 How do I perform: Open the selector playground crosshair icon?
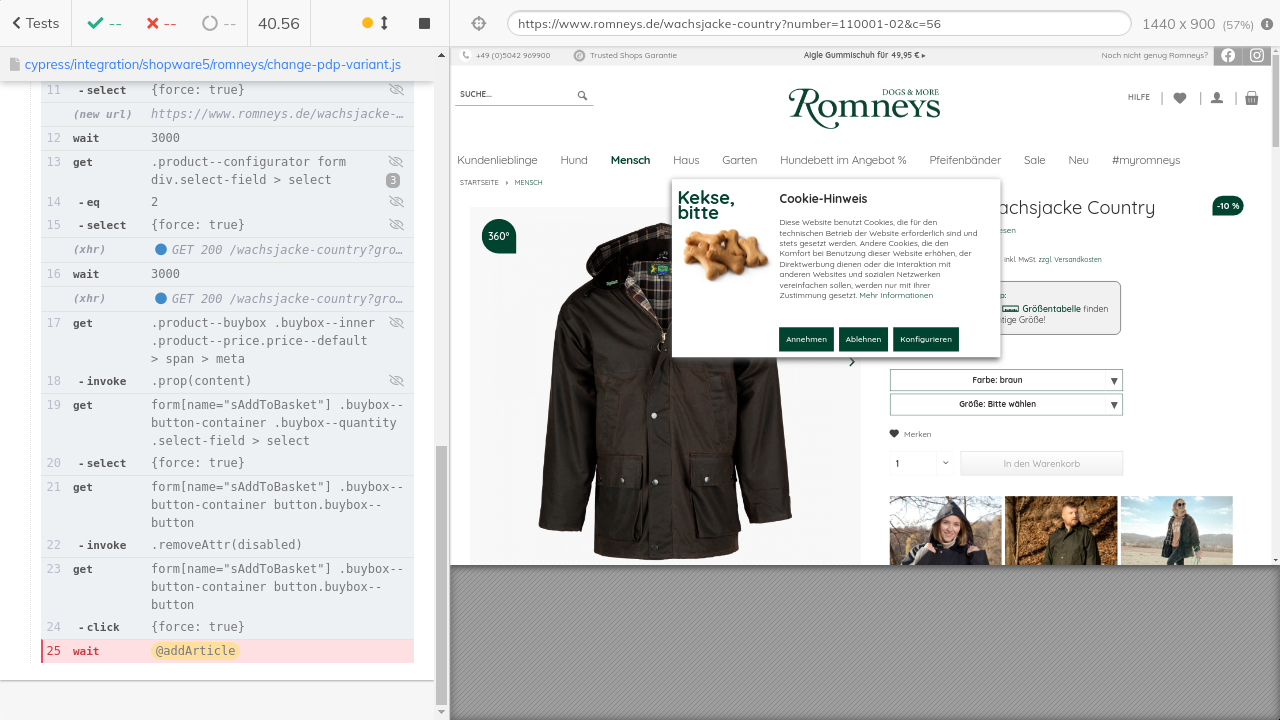tap(478, 23)
